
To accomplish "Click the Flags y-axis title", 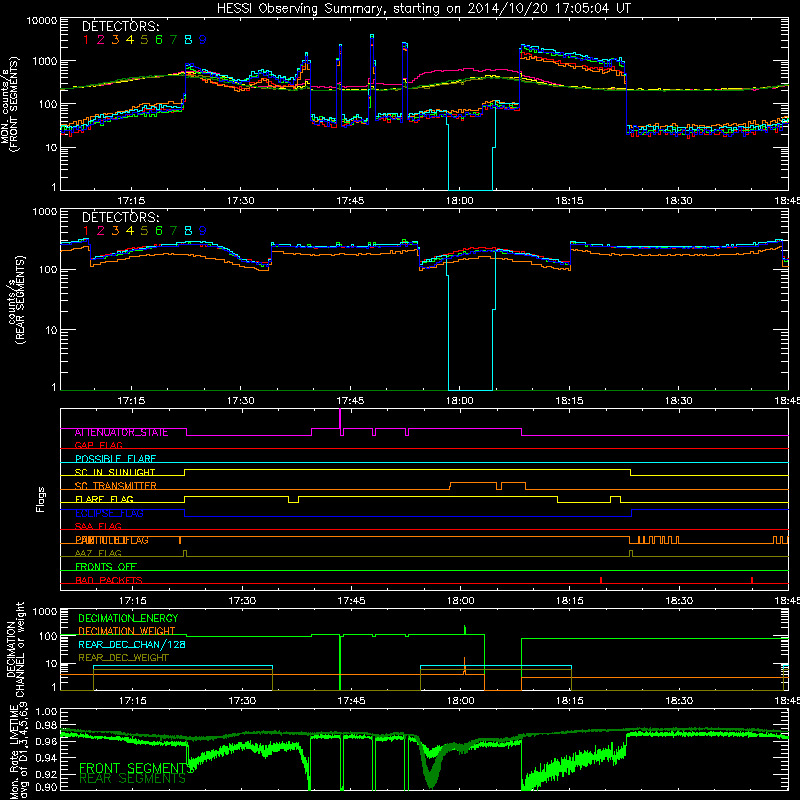I will click(x=41, y=499).
